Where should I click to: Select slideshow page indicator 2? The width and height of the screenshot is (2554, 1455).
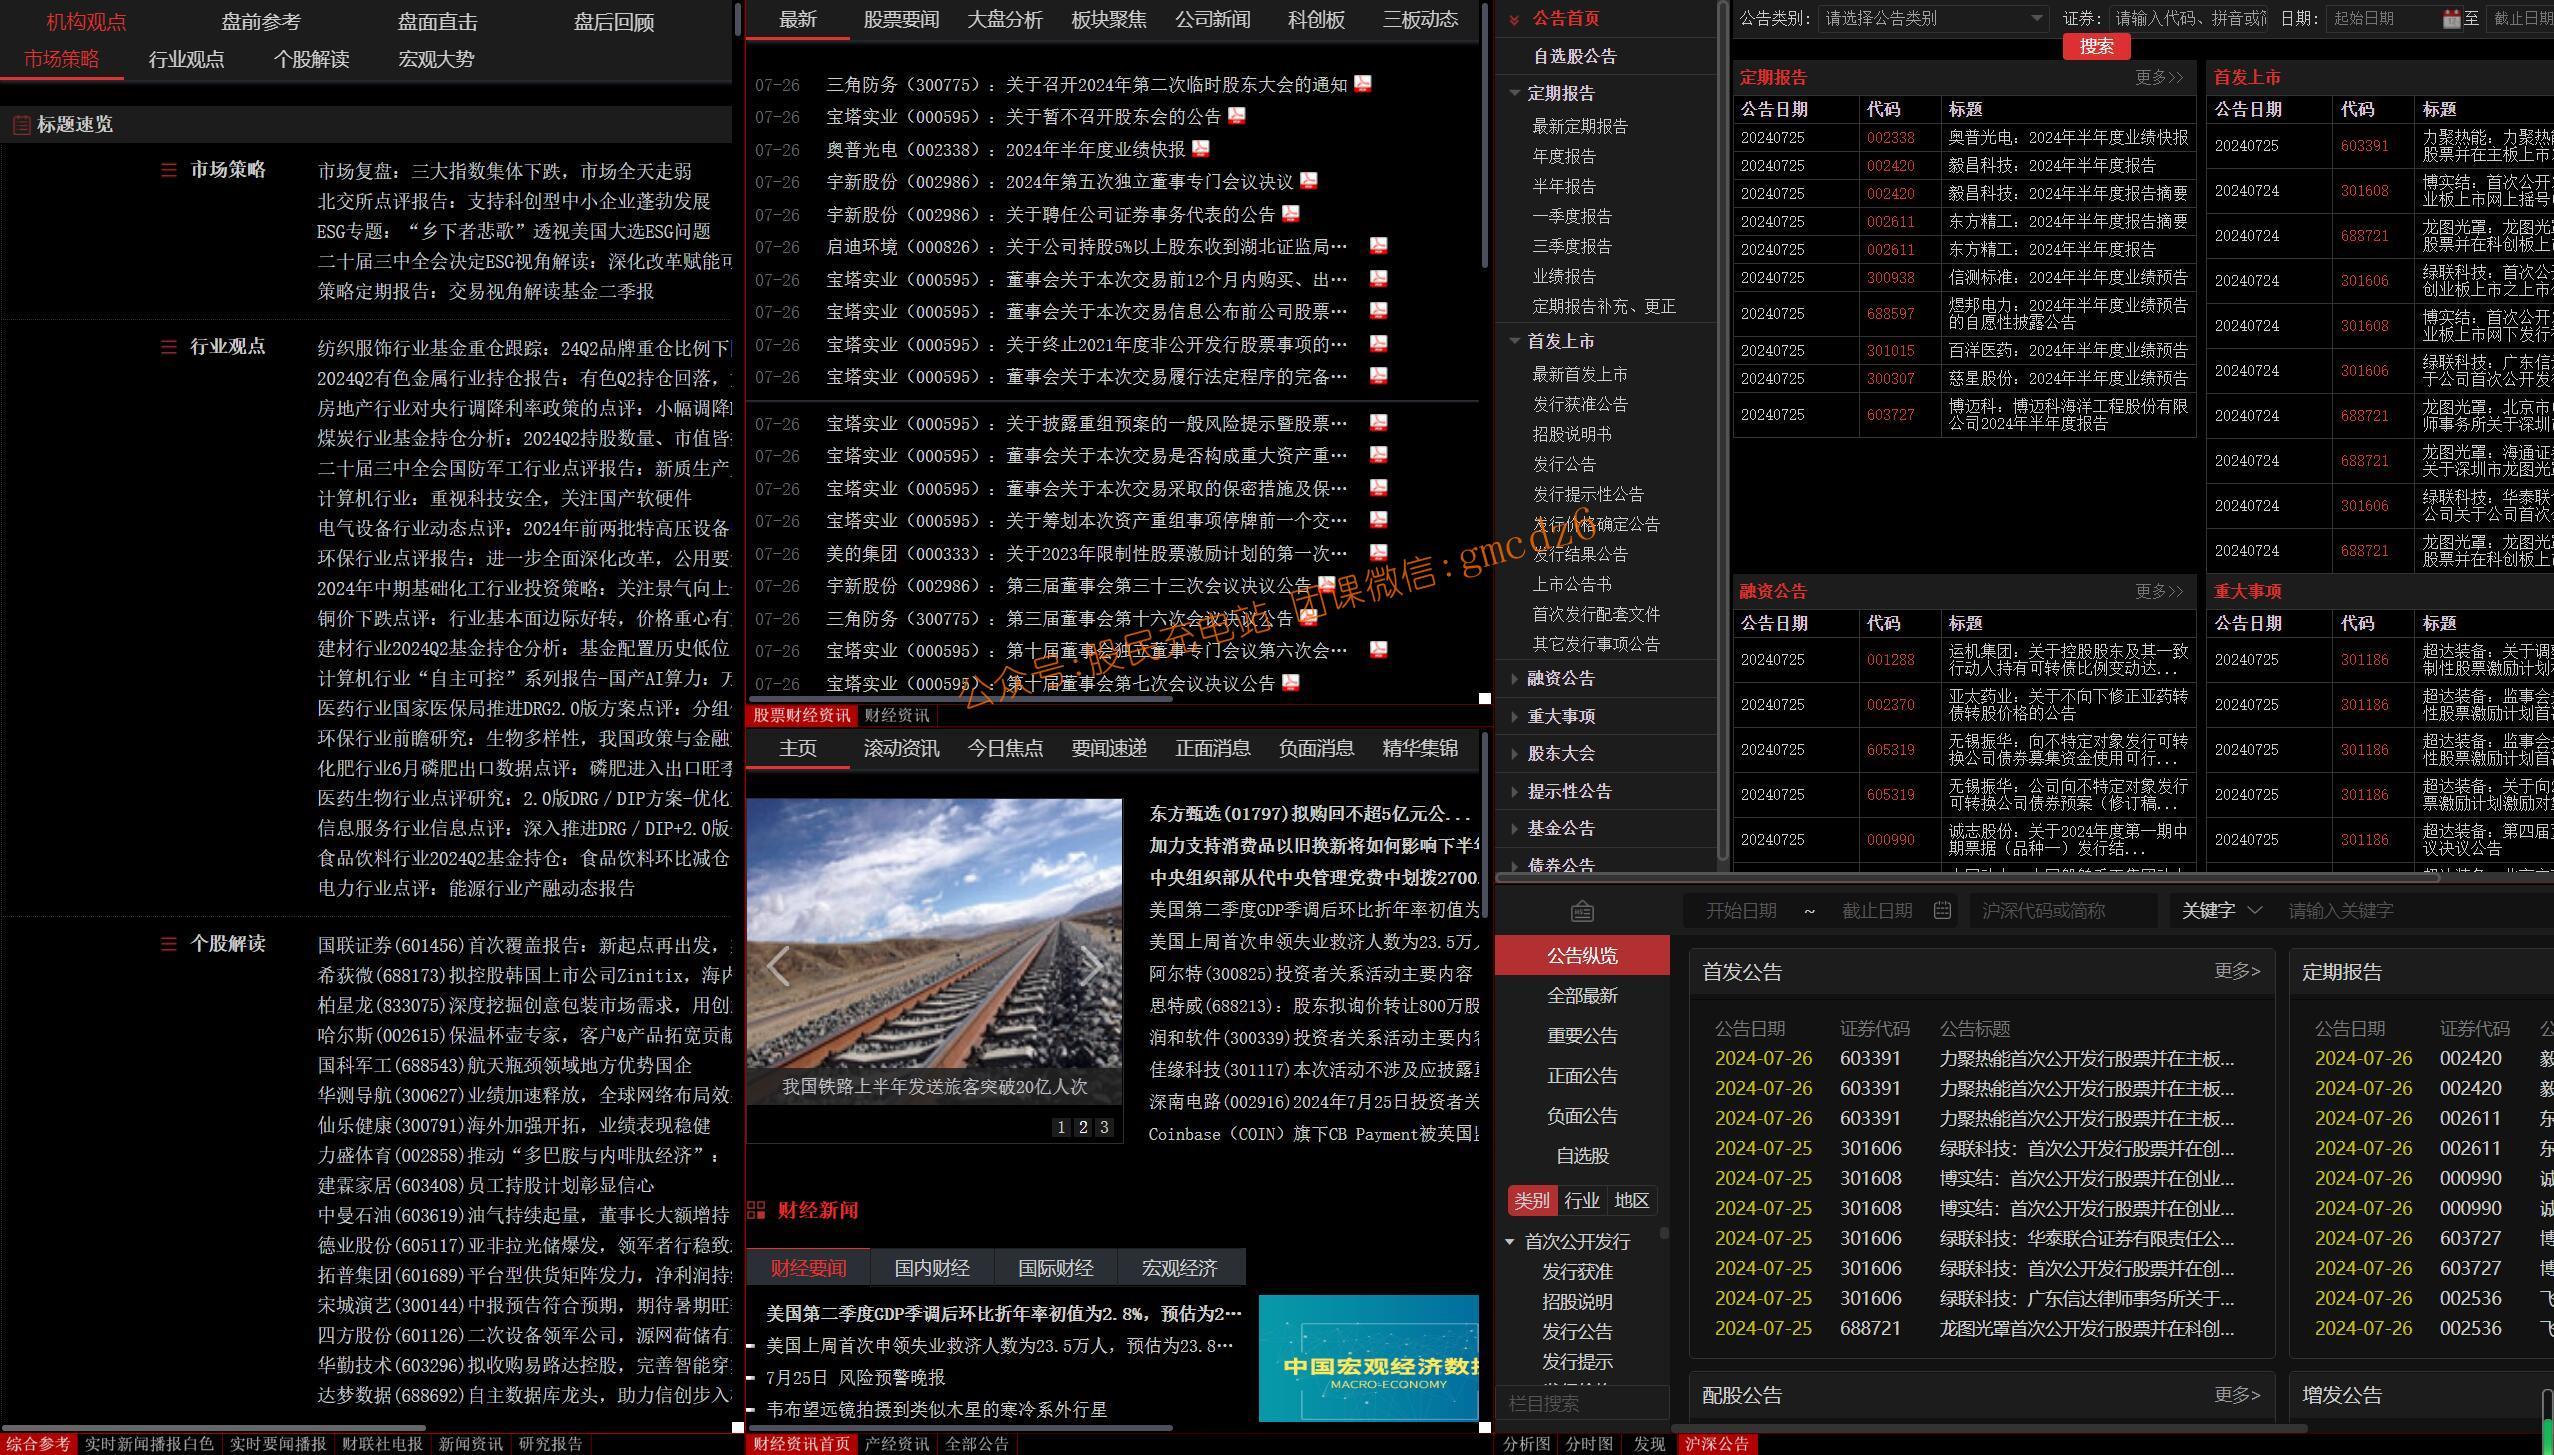tap(1083, 1127)
